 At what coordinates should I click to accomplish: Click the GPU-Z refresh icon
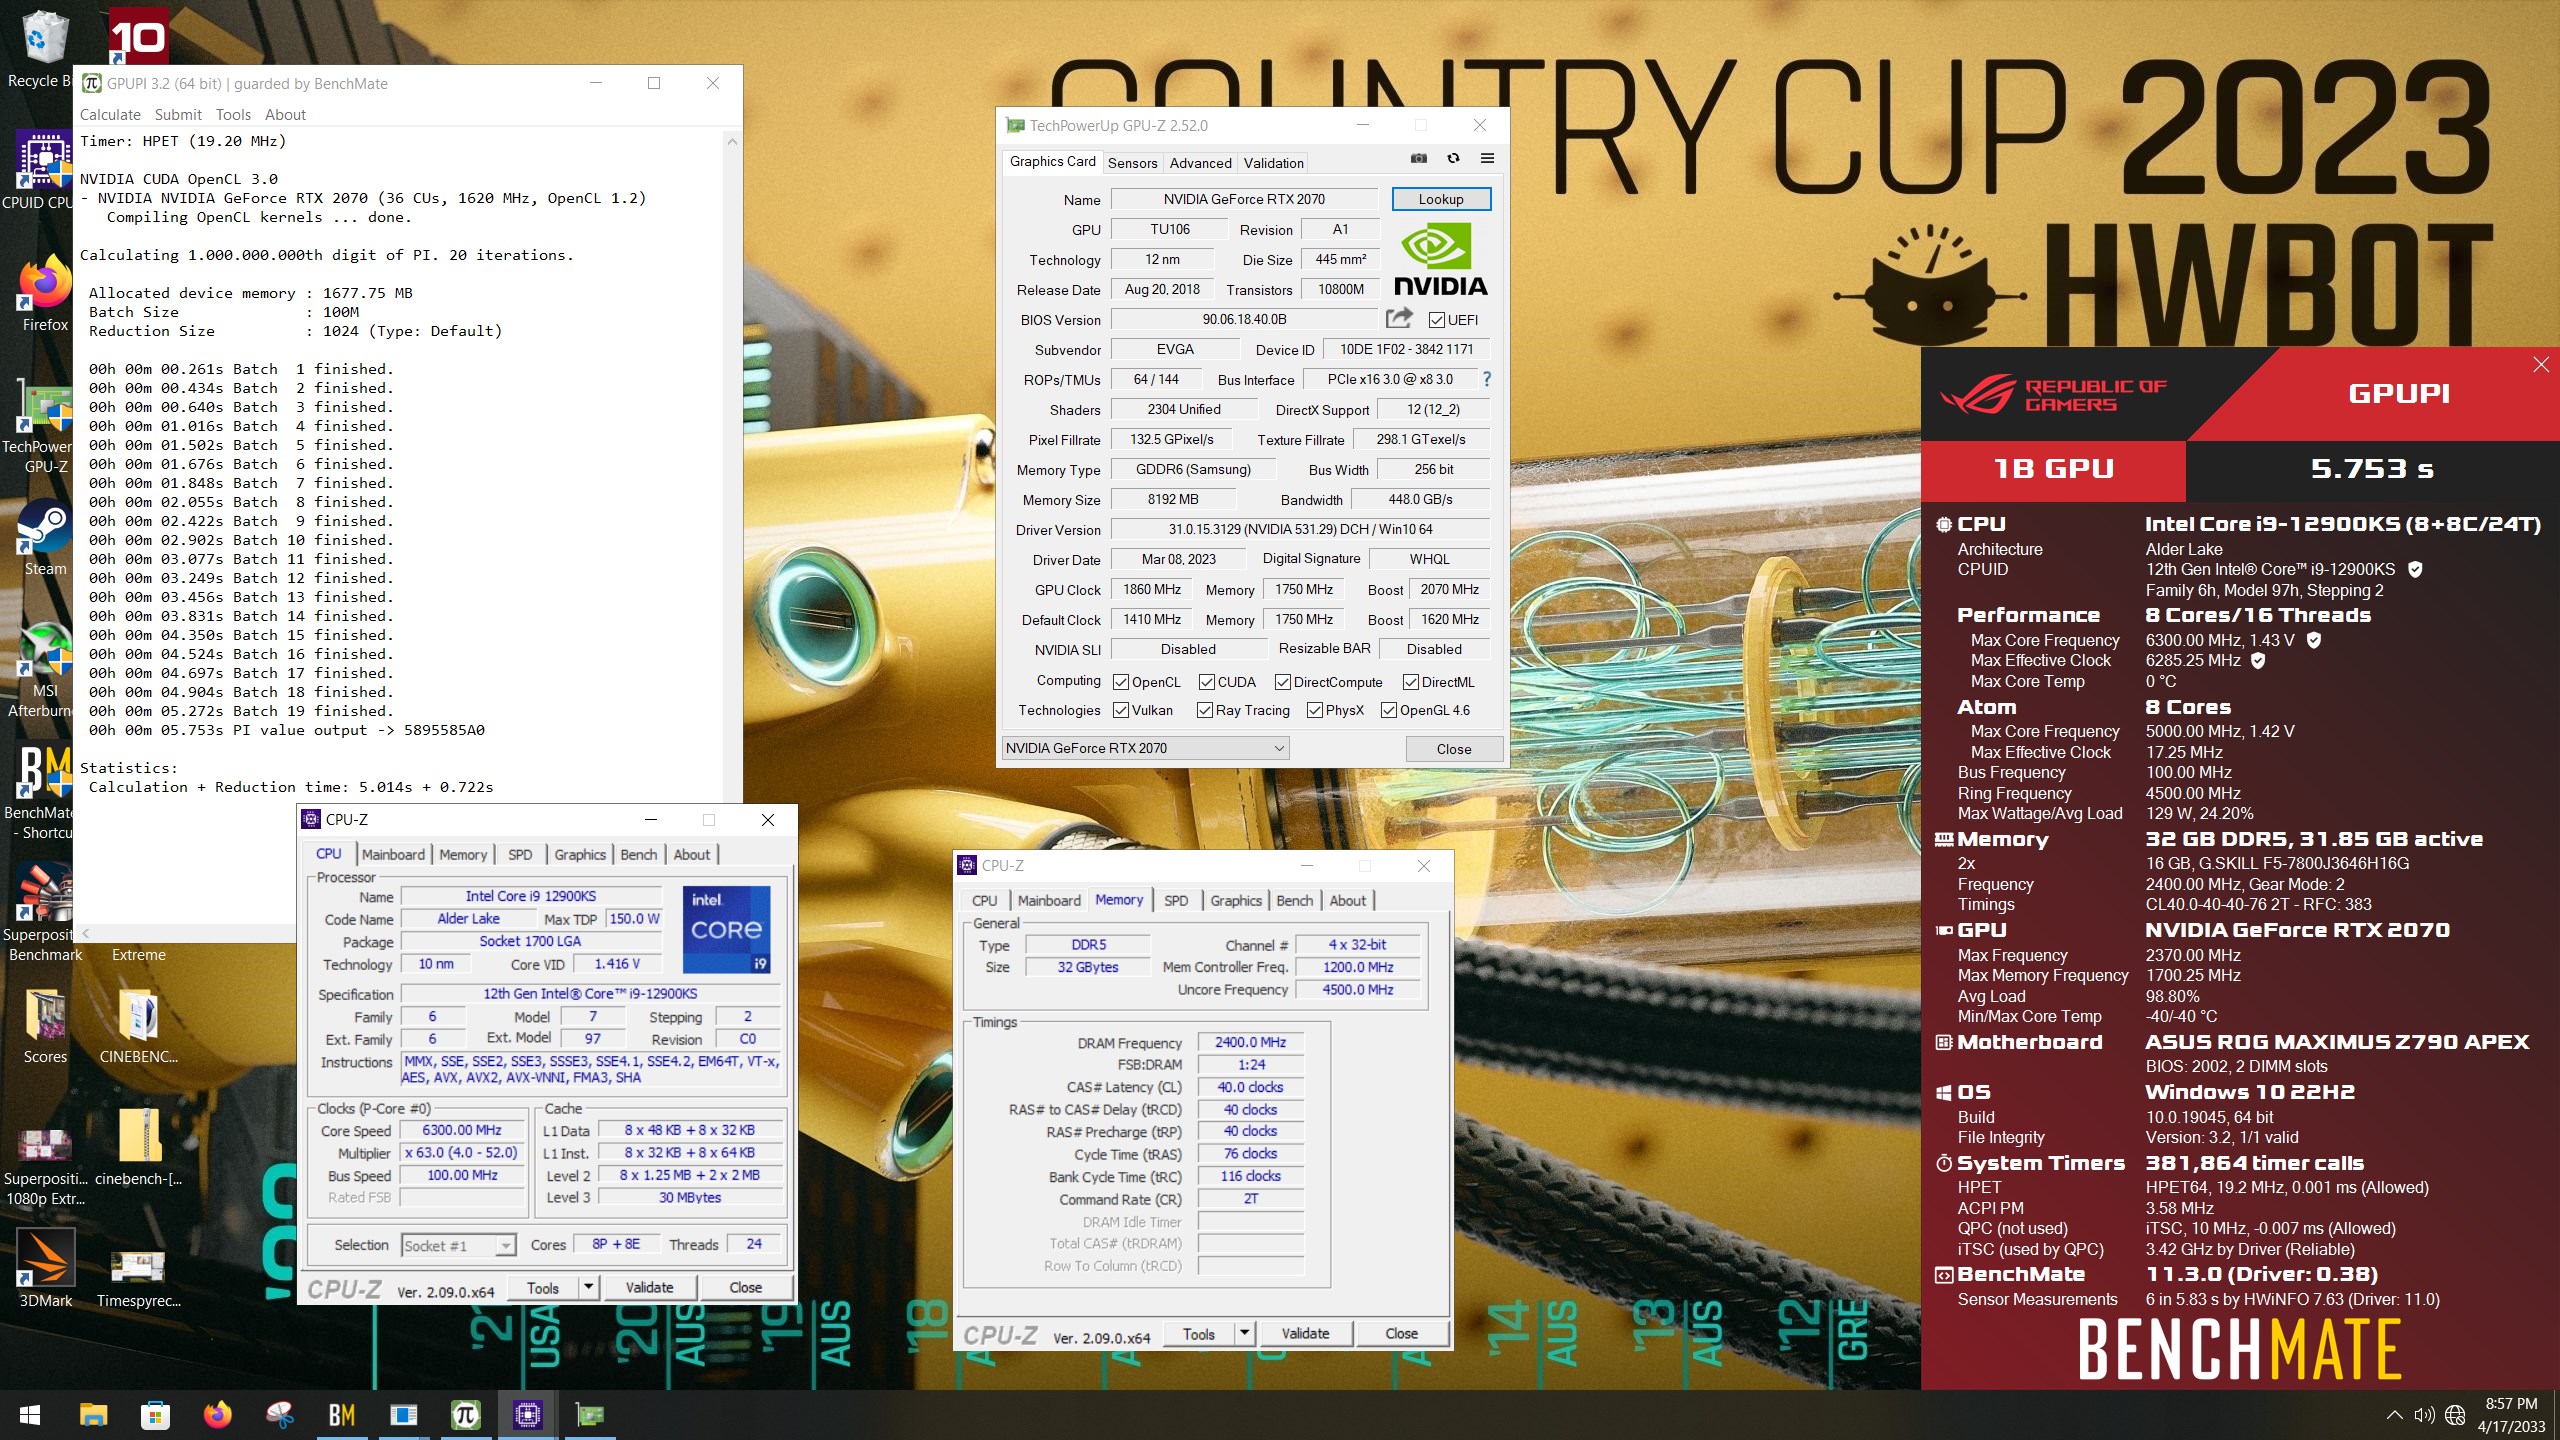click(x=1453, y=158)
